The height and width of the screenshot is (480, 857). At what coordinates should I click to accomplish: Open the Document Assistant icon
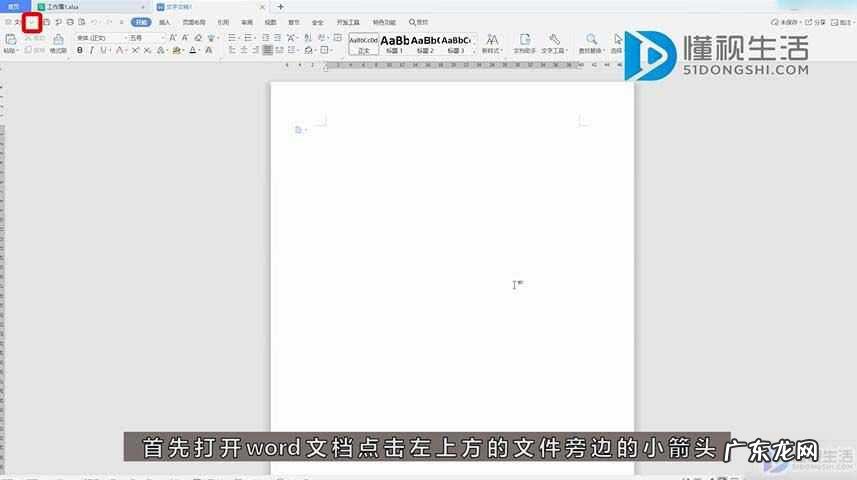pyautogui.click(x=525, y=39)
